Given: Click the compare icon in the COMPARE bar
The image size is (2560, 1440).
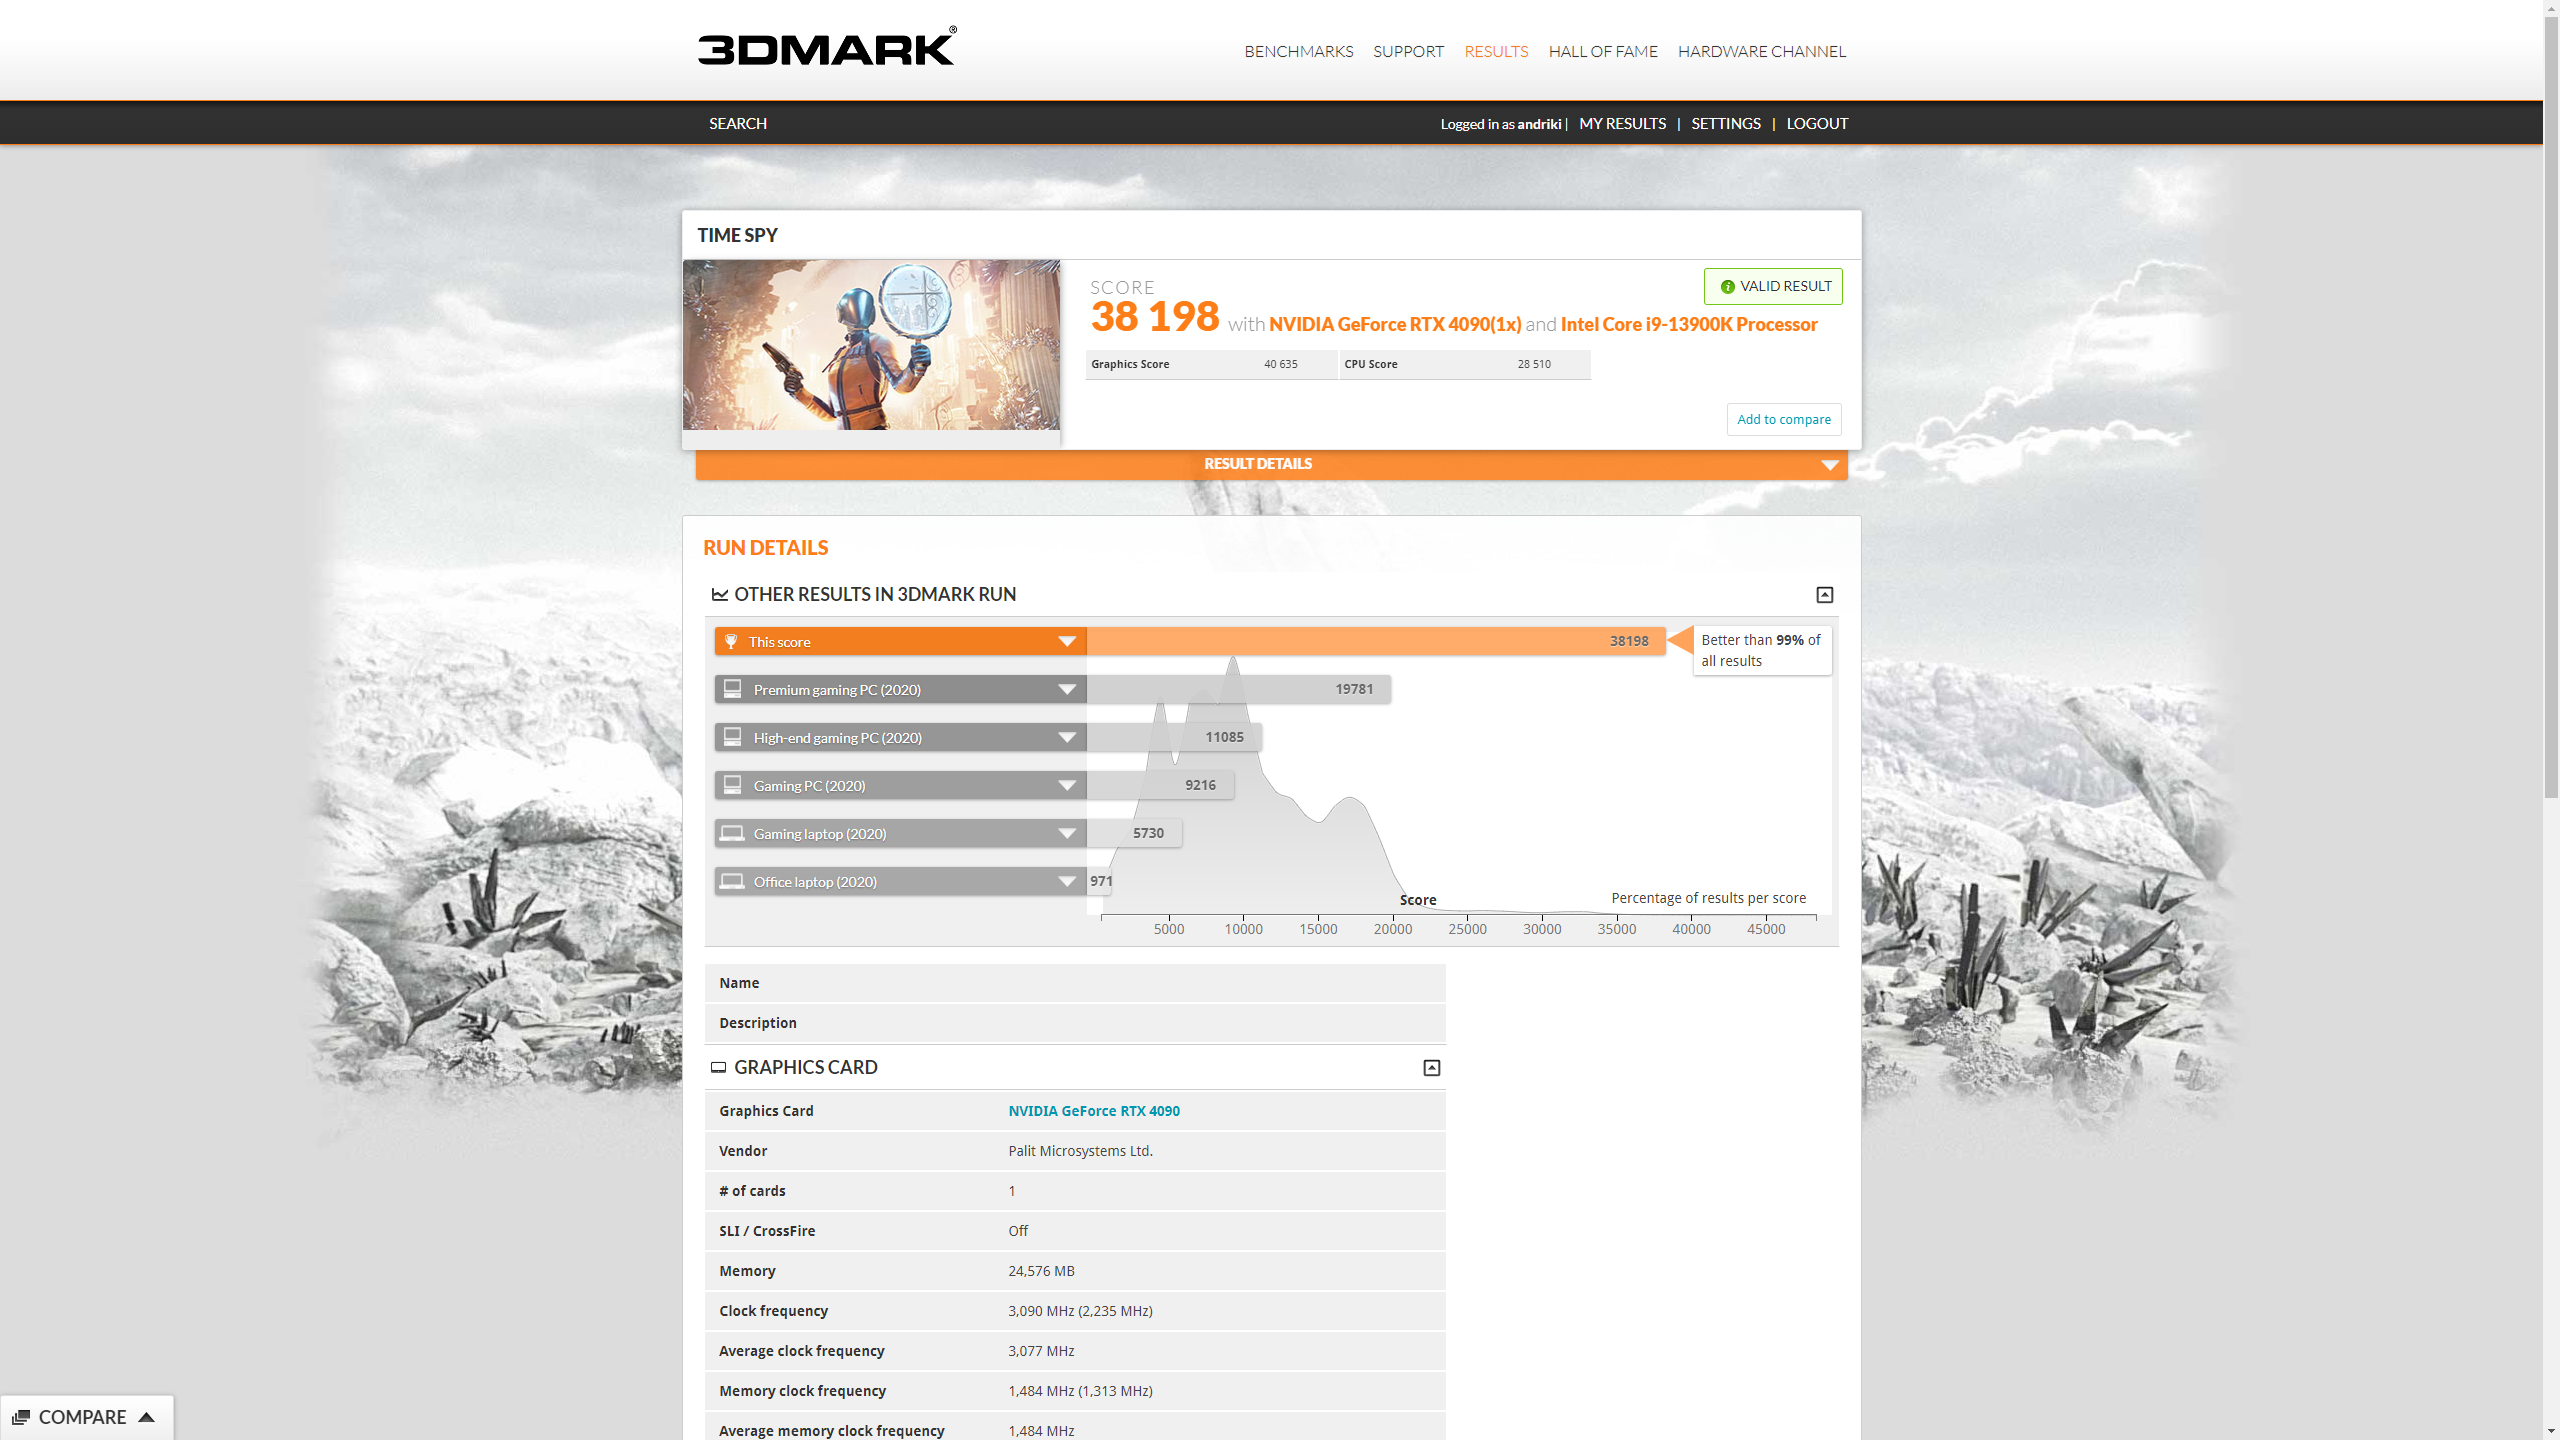Looking at the screenshot, I should tap(20, 1417).
